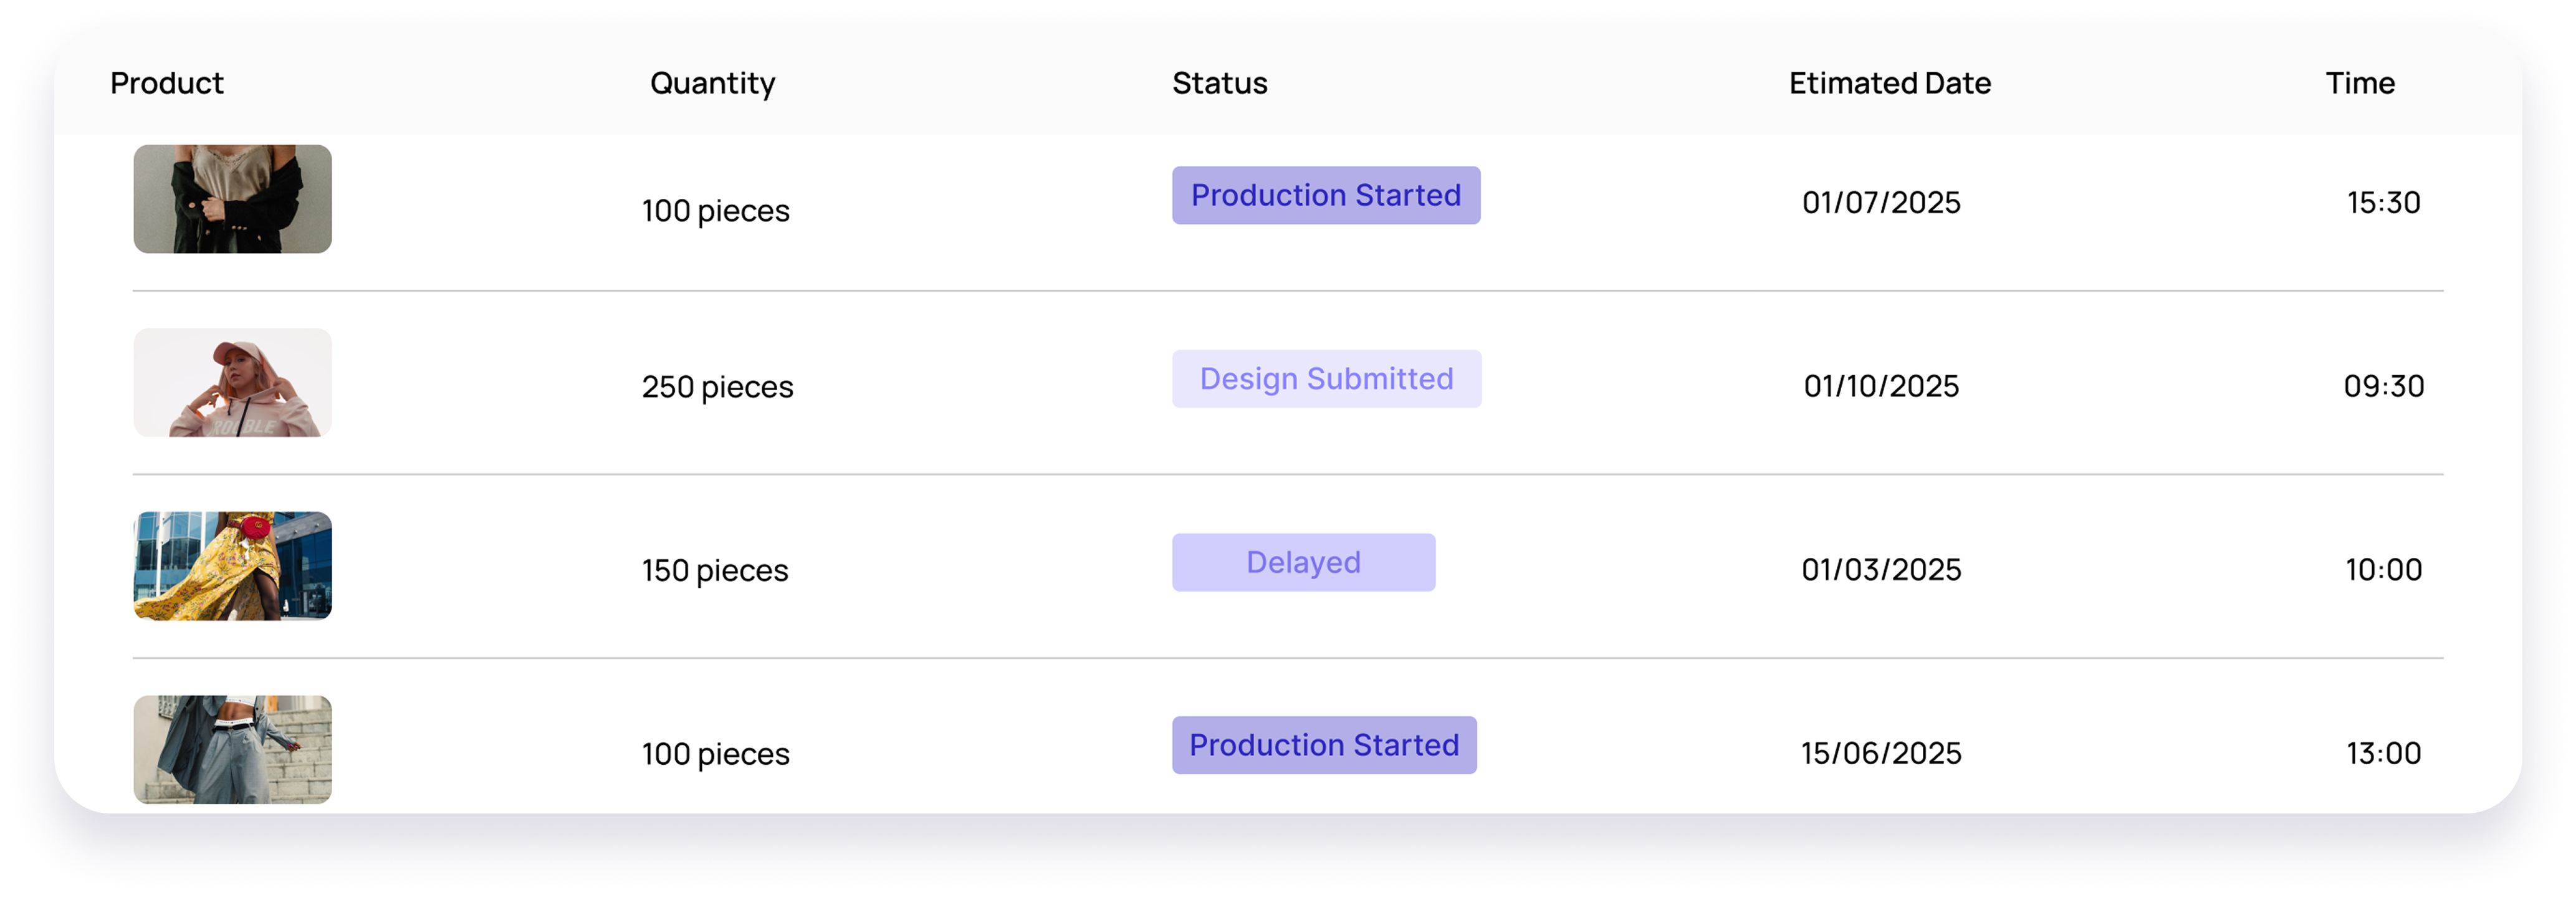Click the Delayed status badge
The image size is (2576, 897).
[1303, 562]
